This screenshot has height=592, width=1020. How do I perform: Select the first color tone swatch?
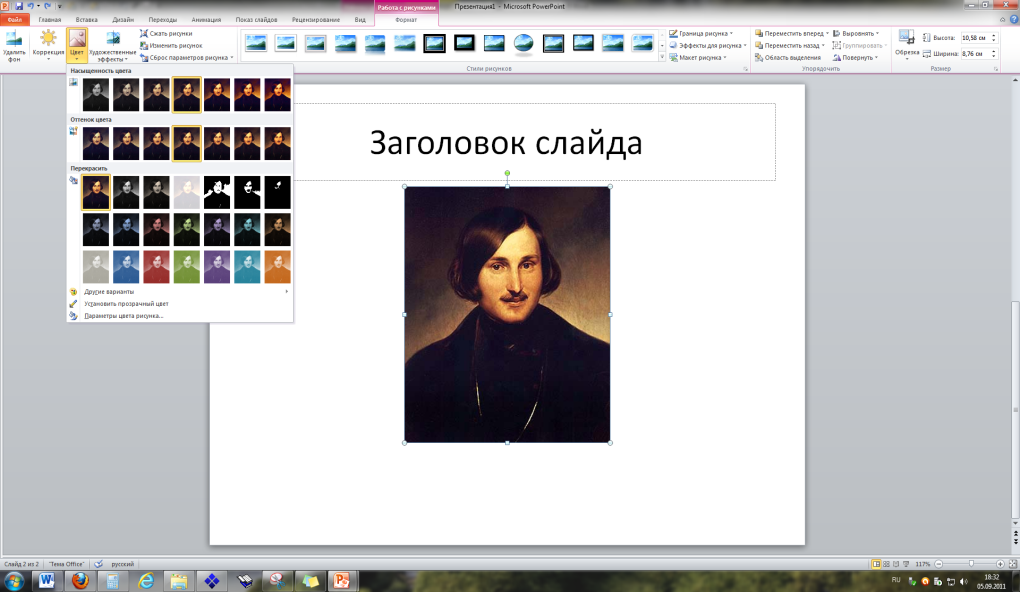[x=96, y=143]
